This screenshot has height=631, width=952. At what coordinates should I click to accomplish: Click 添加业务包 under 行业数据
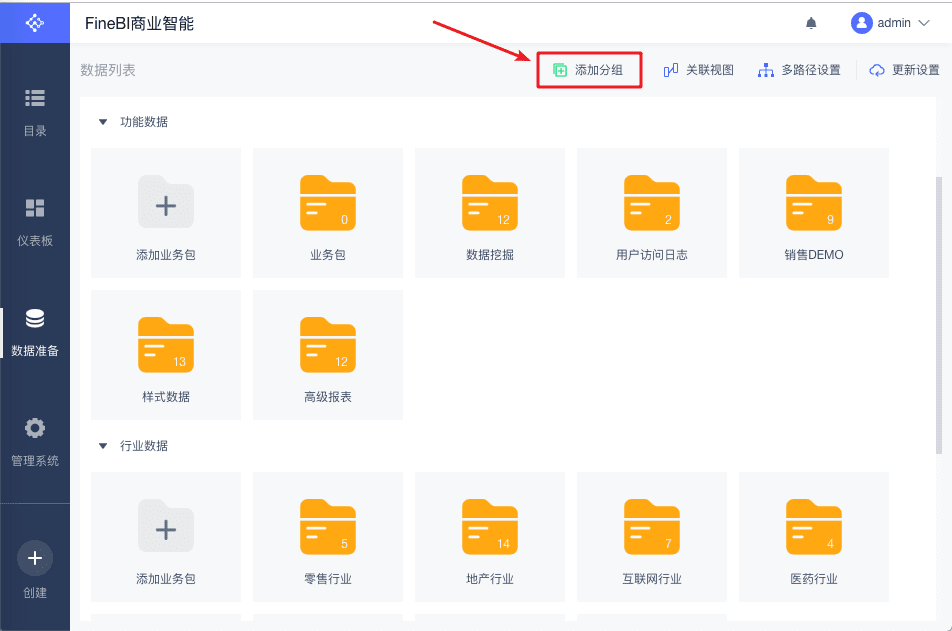coord(166,537)
